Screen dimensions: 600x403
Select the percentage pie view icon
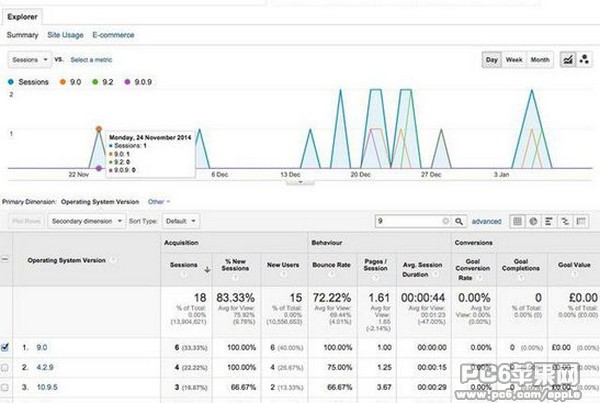tap(533, 220)
